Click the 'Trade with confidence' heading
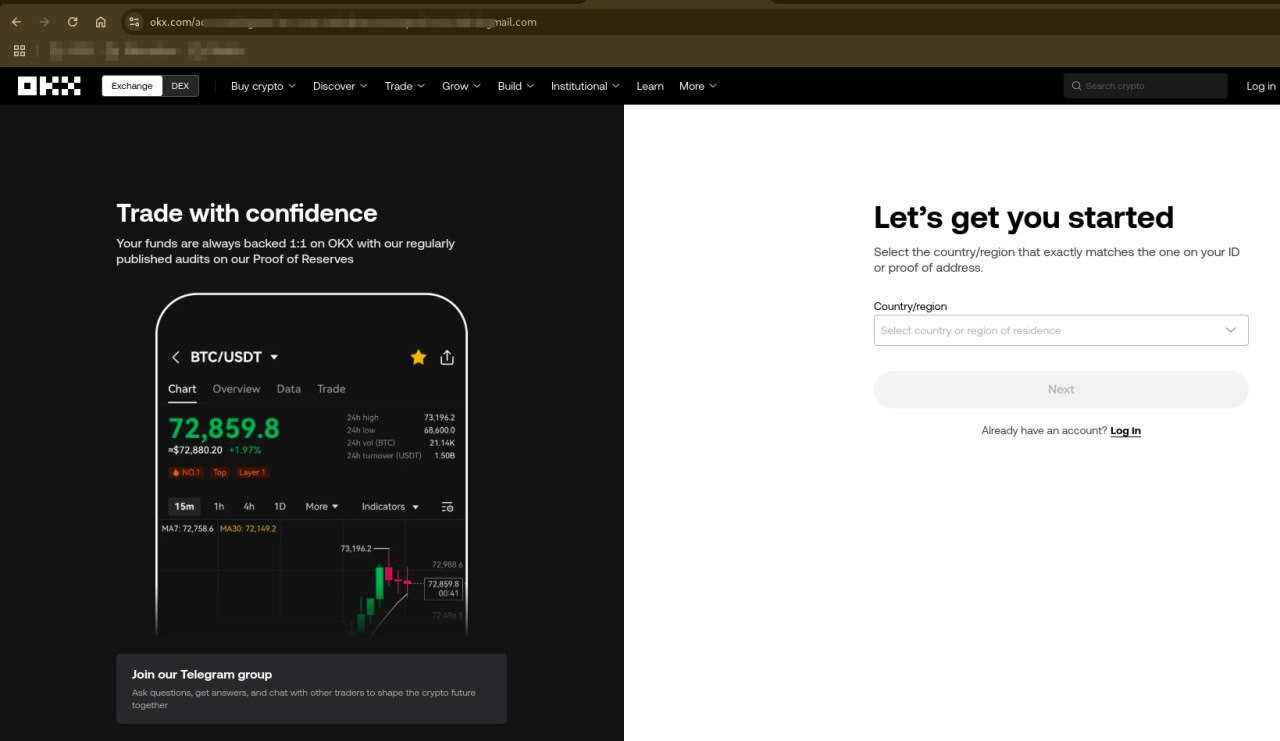 pos(247,213)
